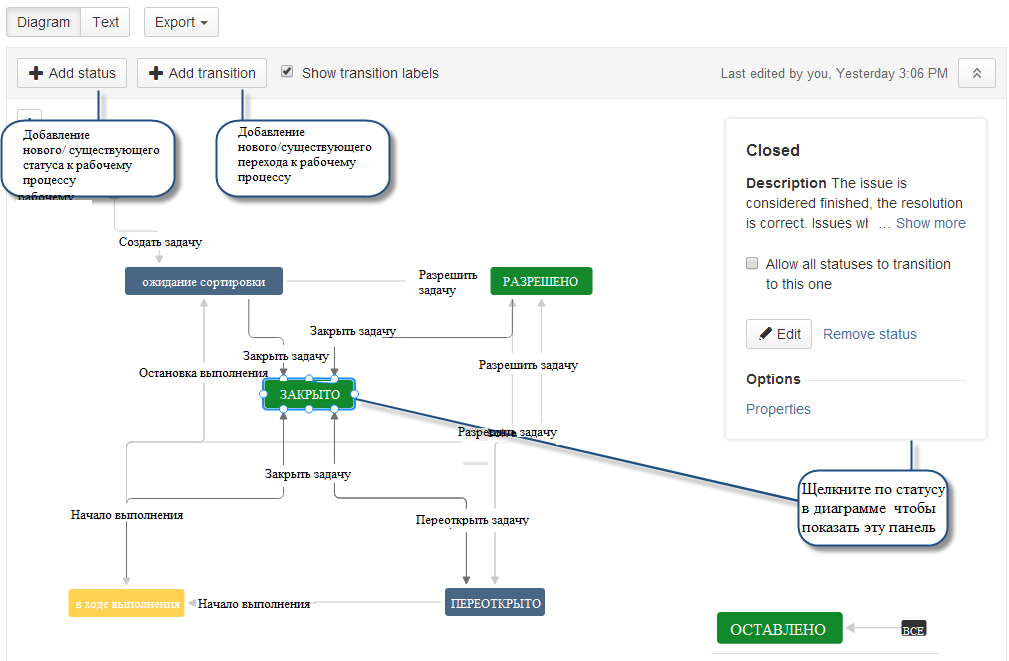This screenshot has width=1009, height=661.
Task: Enable Allow all statuses to transition checkbox
Action: point(752,264)
